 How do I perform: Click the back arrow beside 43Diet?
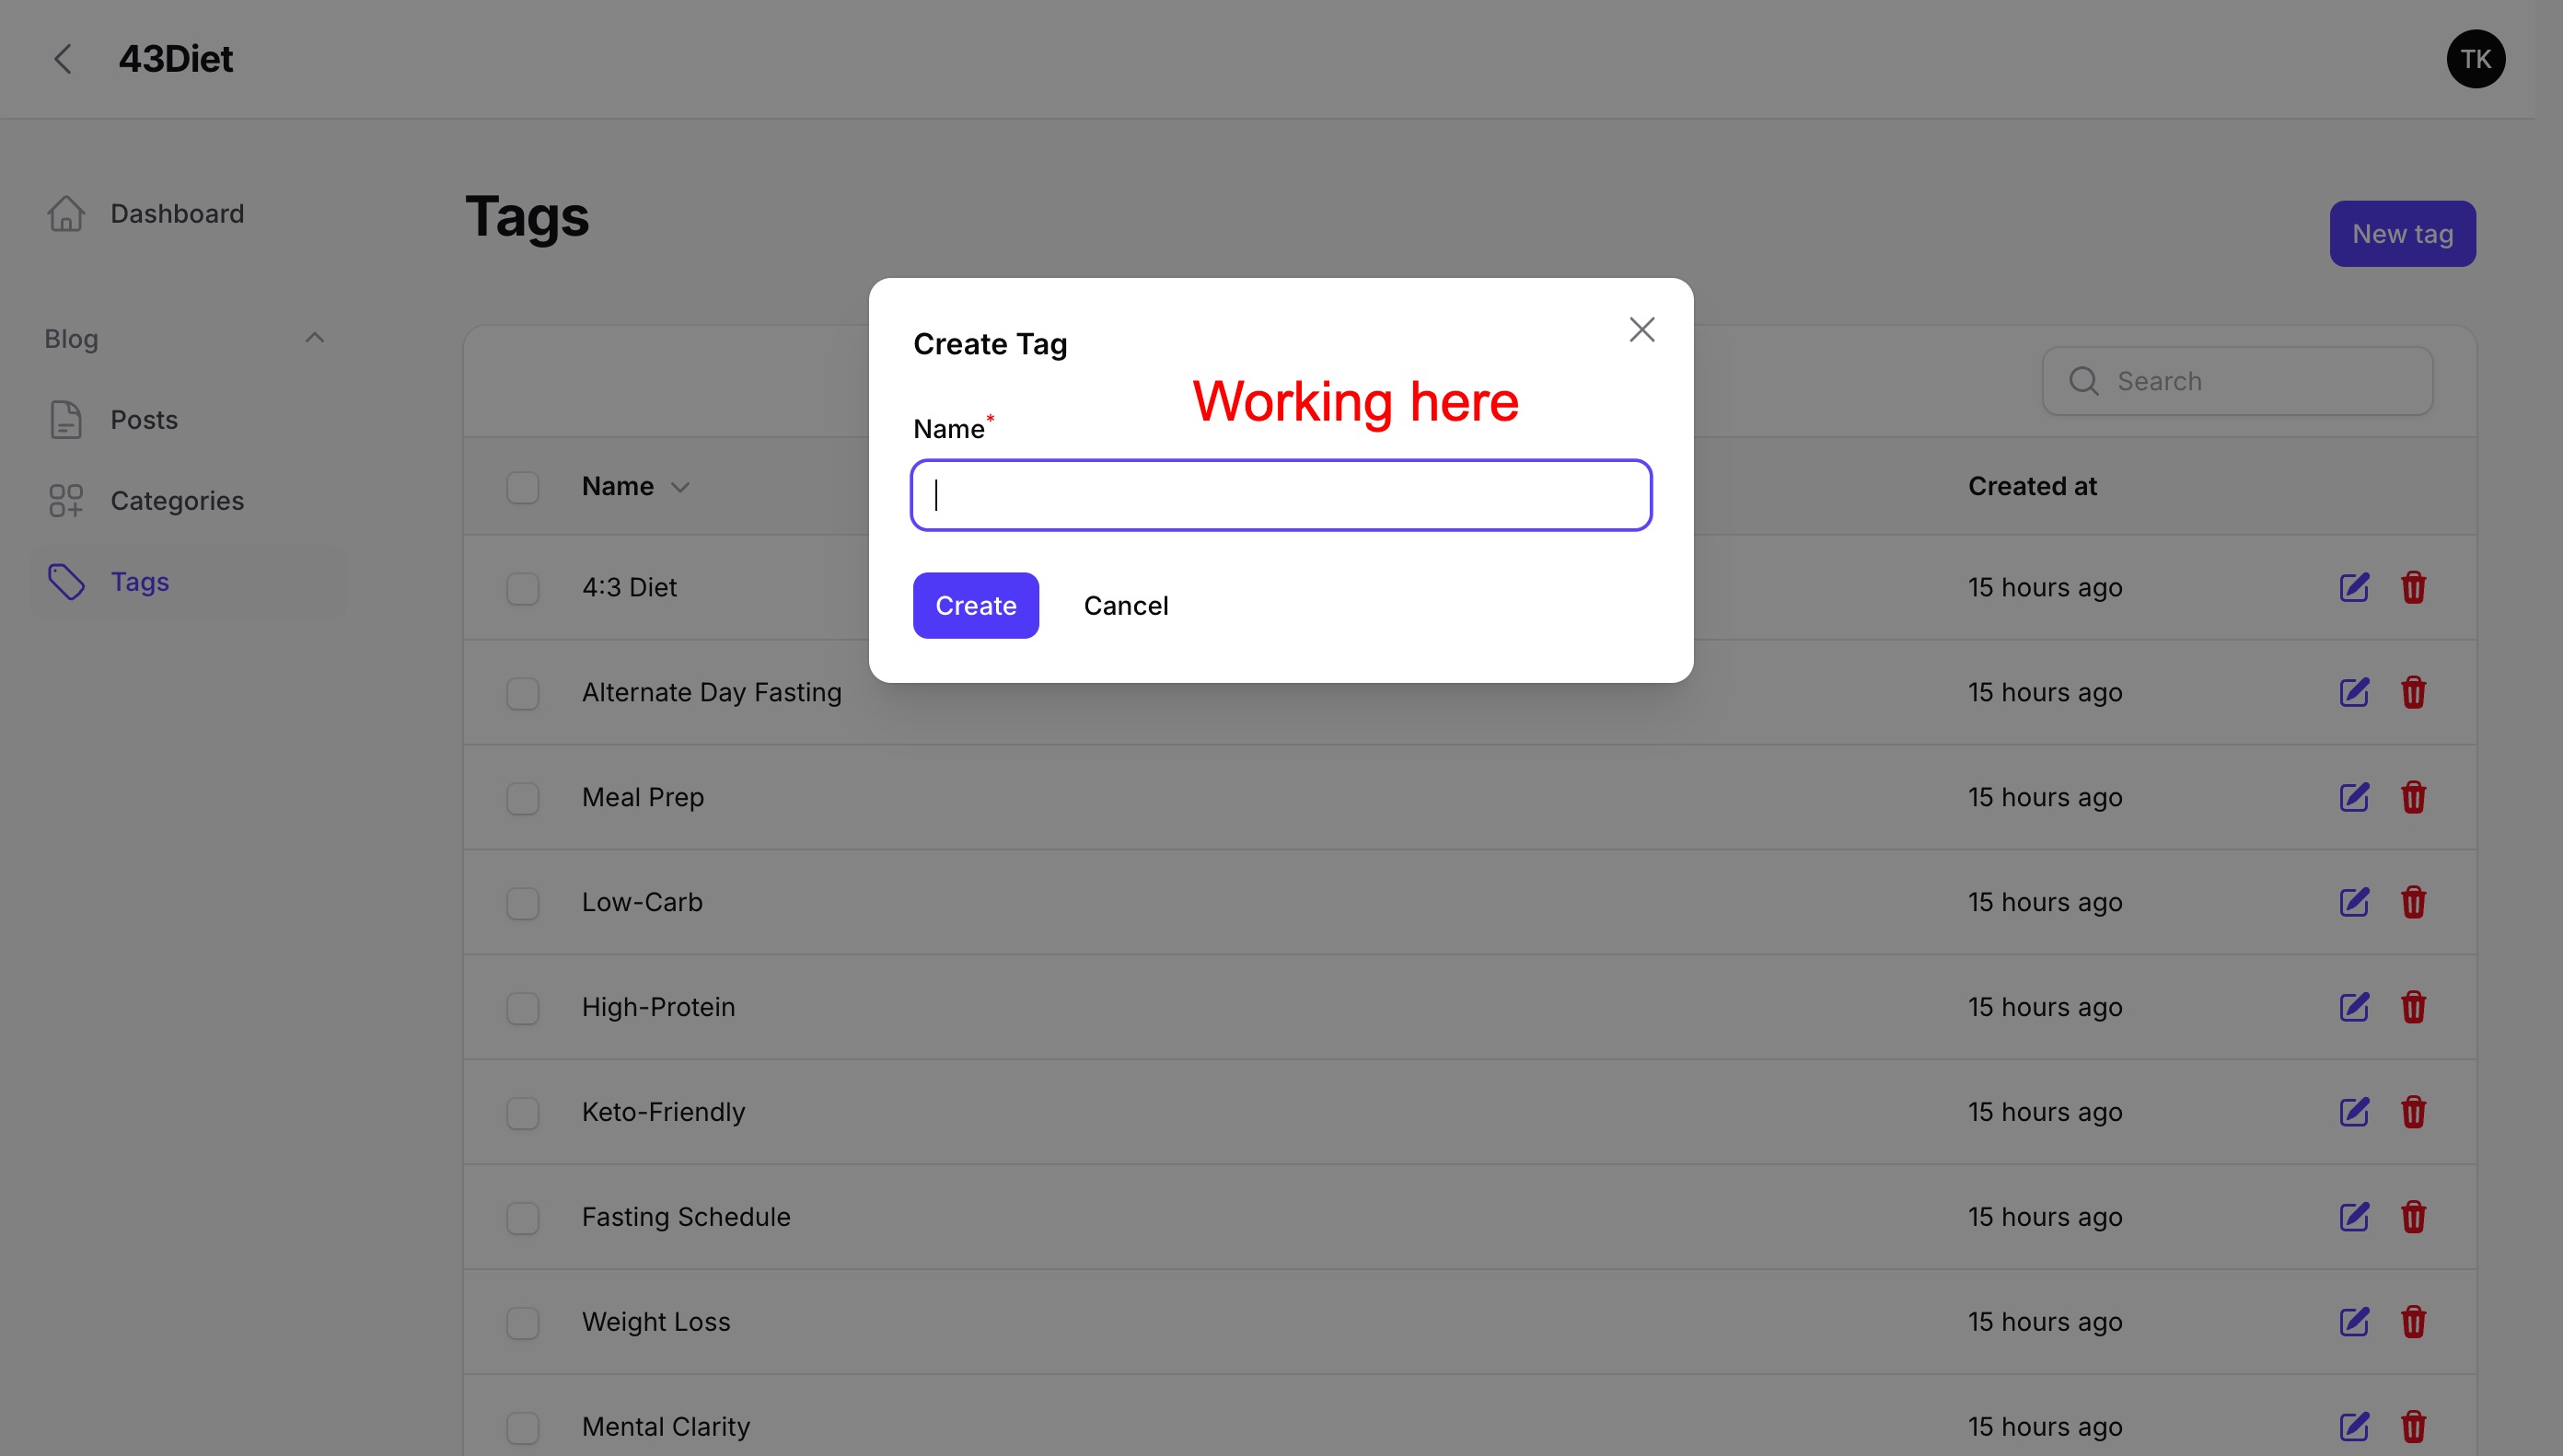pyautogui.click(x=63, y=59)
